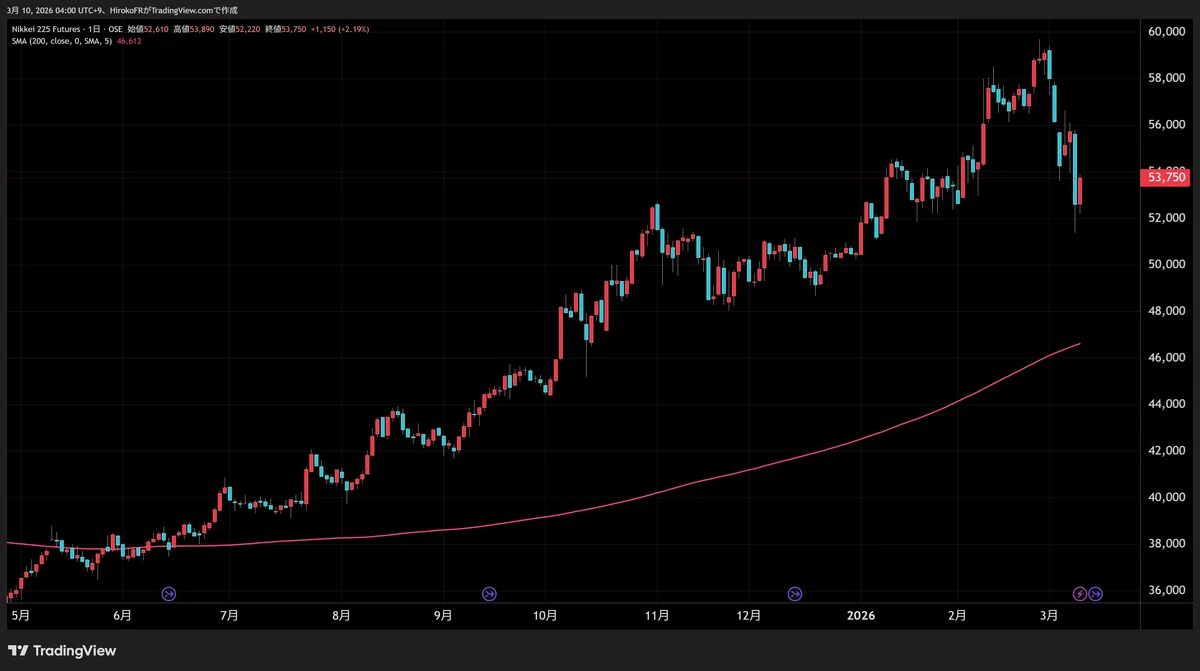Click the 36,000 price axis label
This screenshot has width=1200, height=671.
(1166, 590)
